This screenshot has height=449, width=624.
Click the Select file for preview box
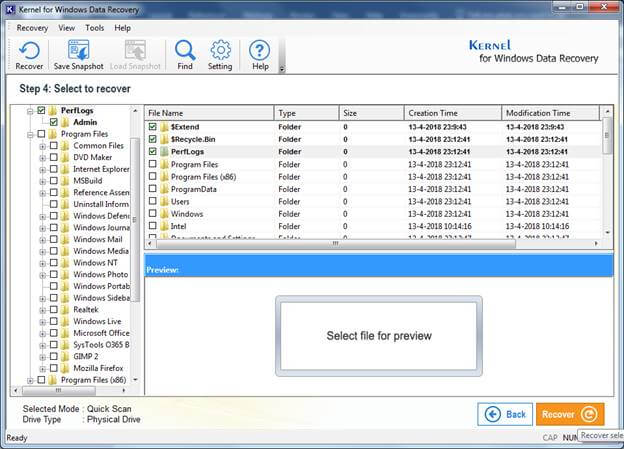[x=379, y=336]
